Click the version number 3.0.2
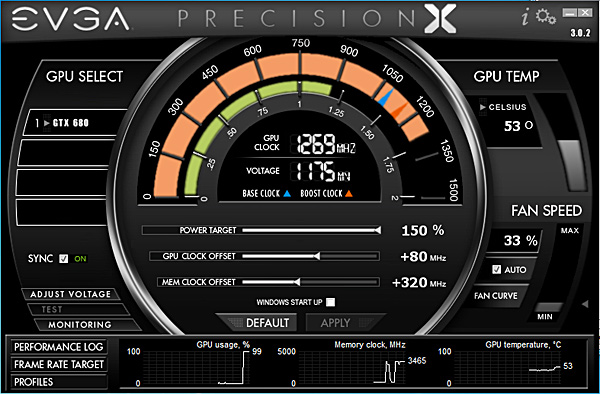The image size is (600, 394). 580,33
